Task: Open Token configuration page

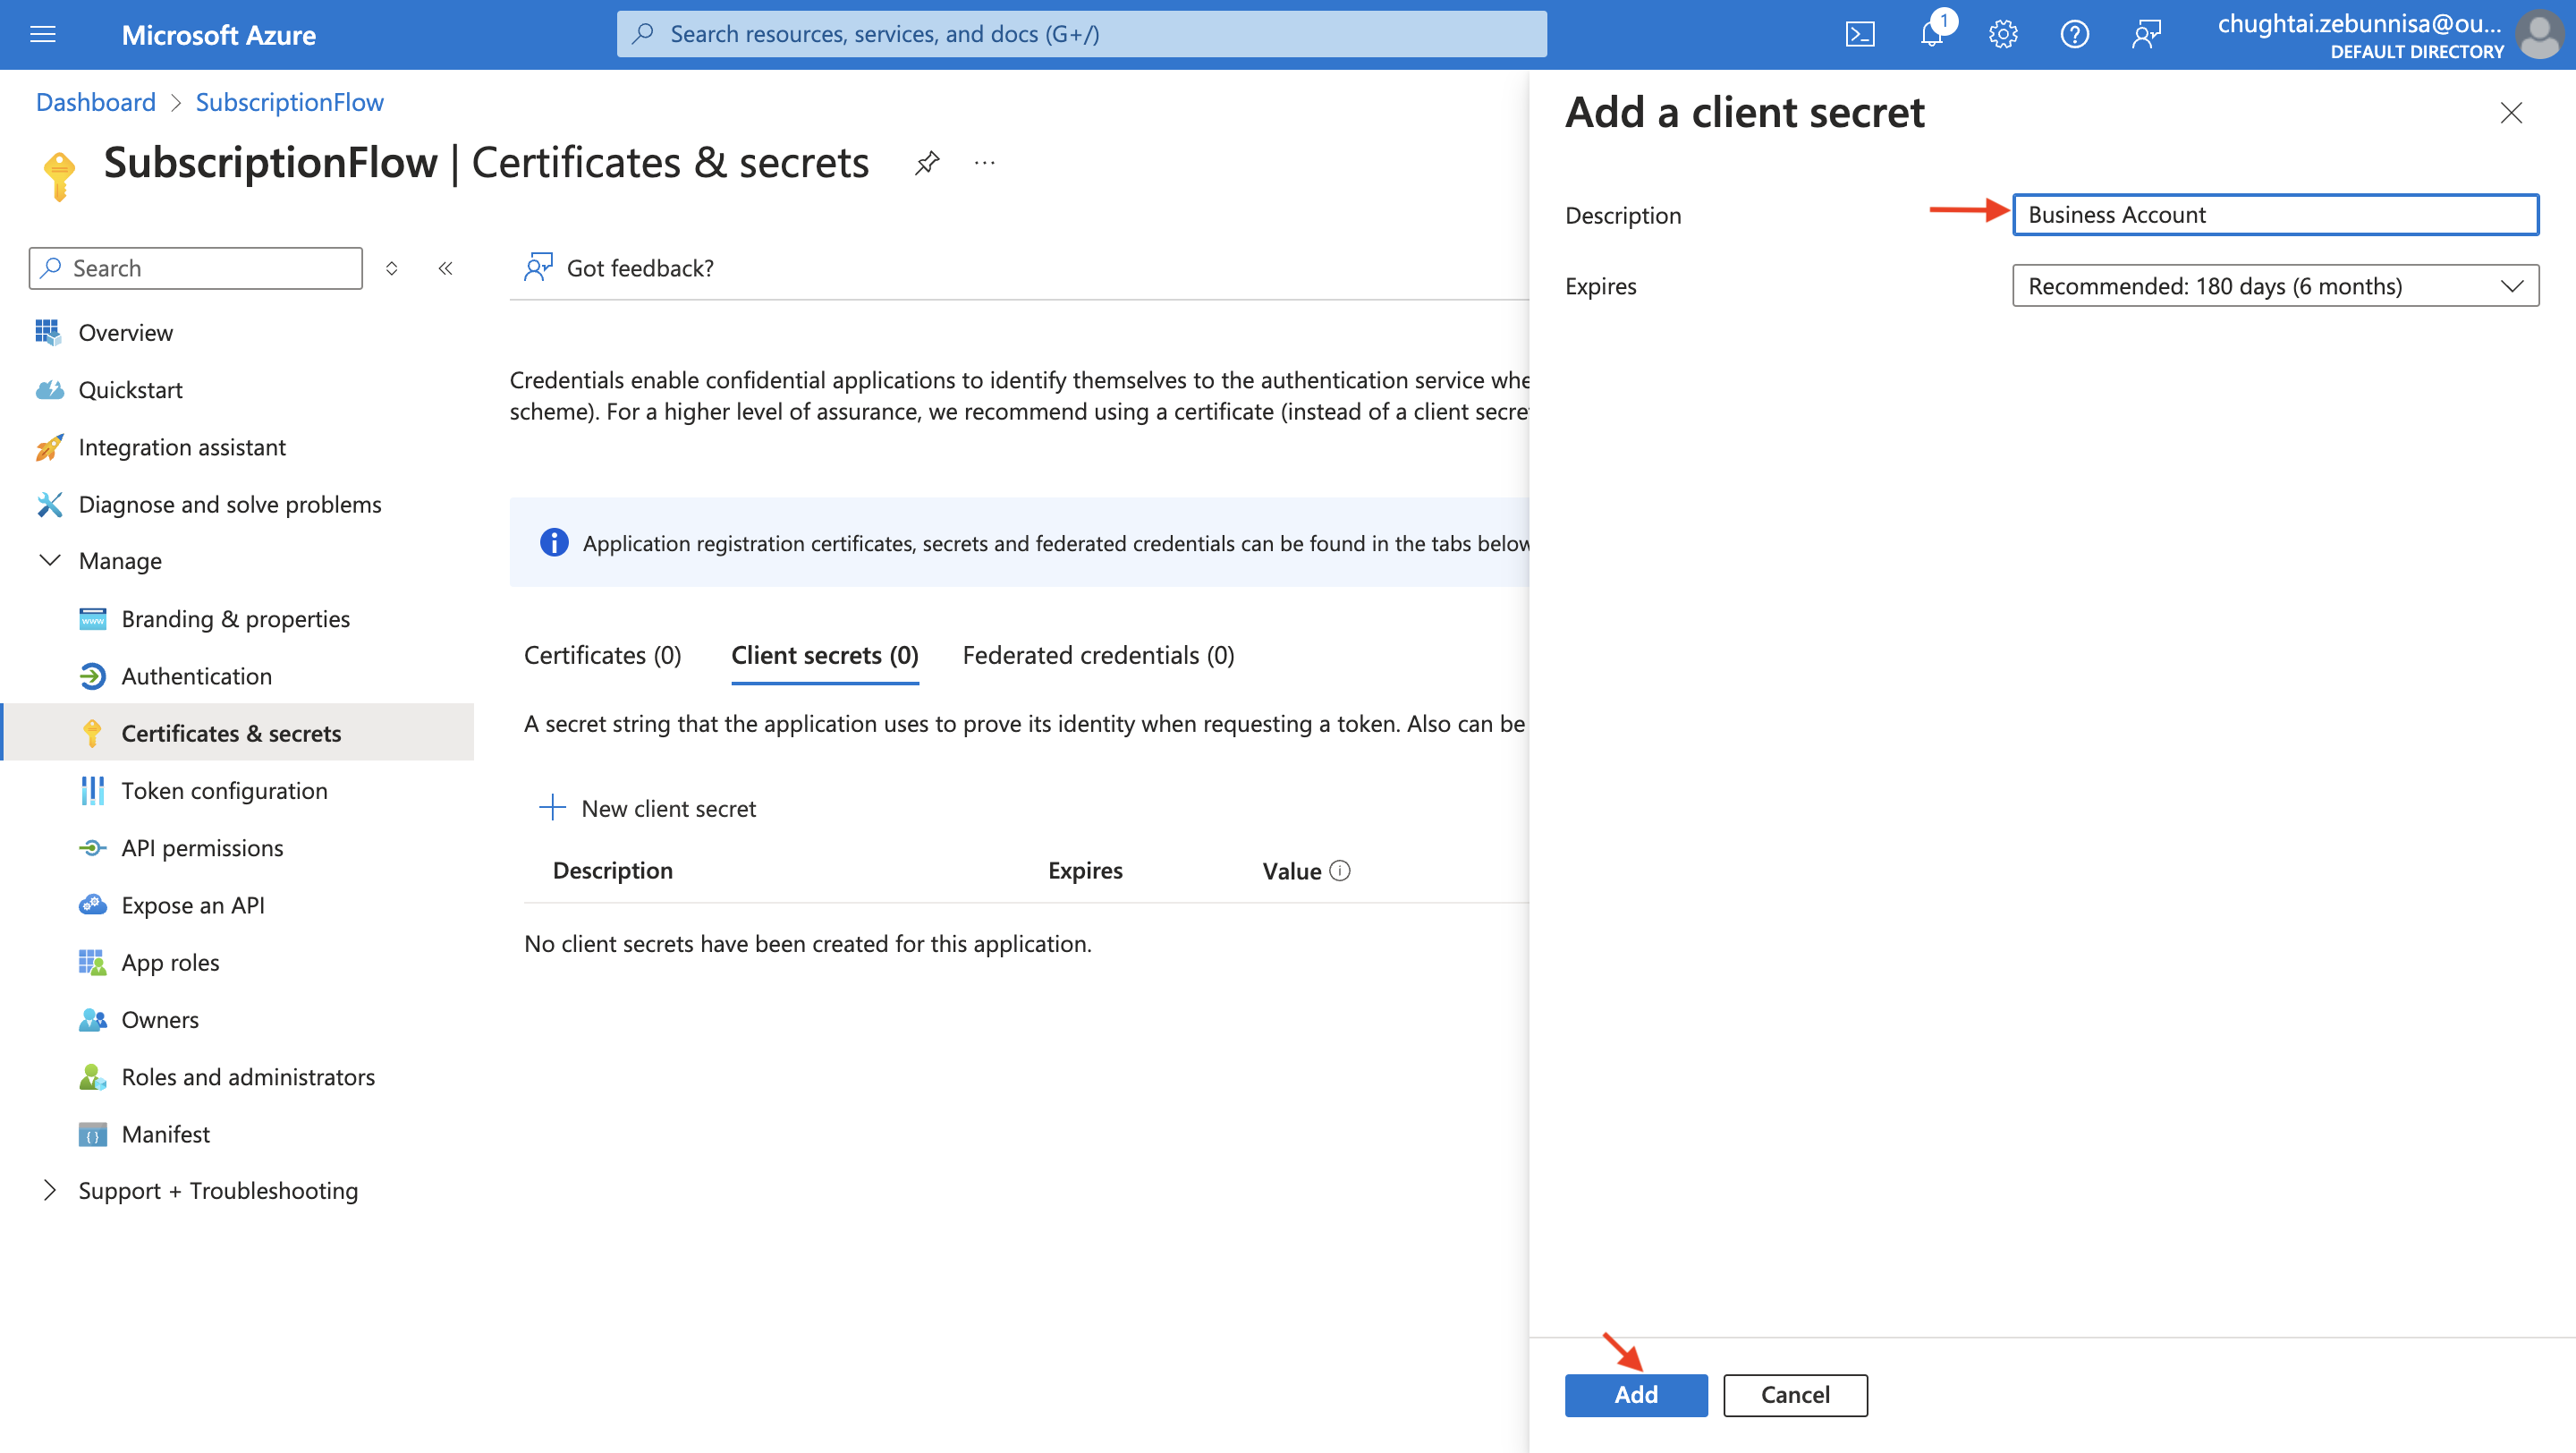Action: click(224, 791)
